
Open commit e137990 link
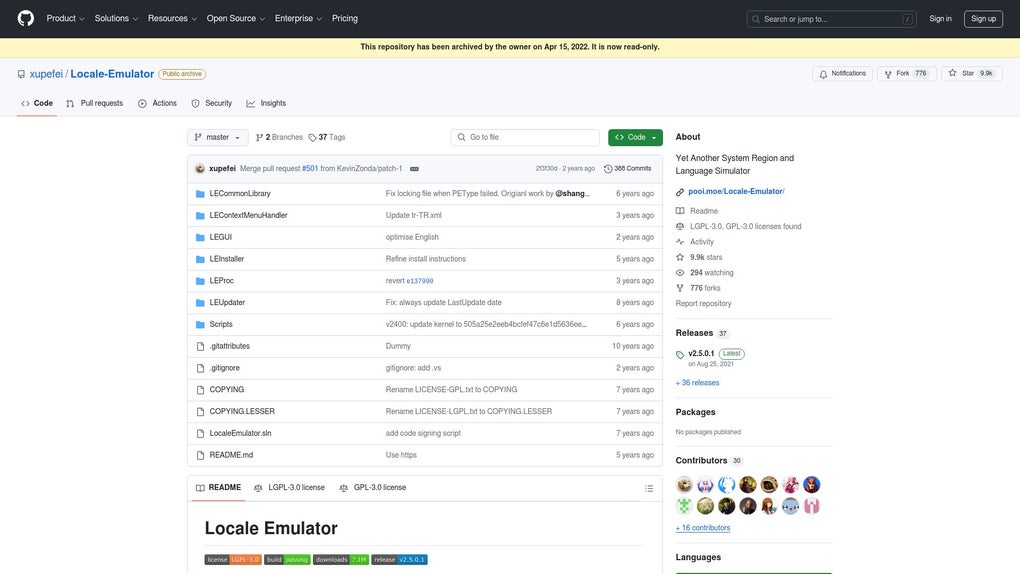coord(420,281)
